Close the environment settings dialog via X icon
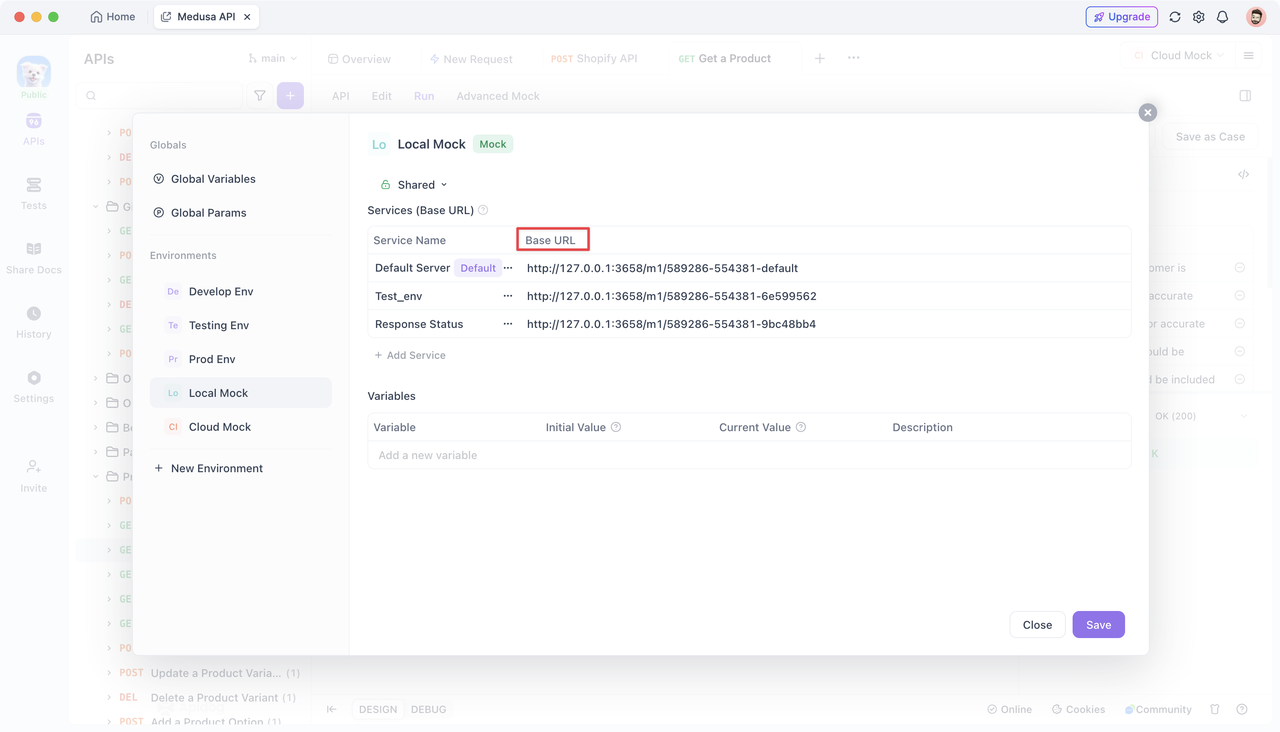 coord(1148,113)
